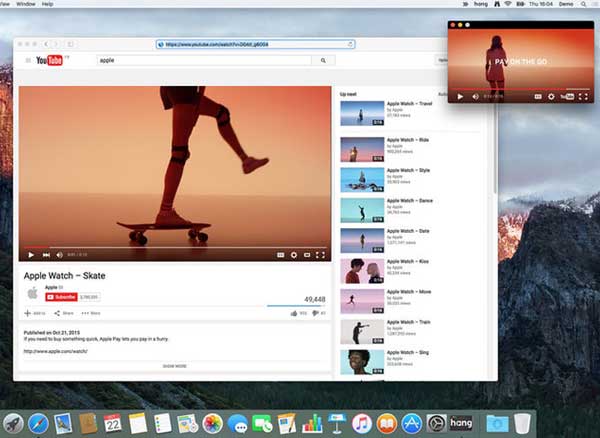Click YouTube logo in floating mini player
The width and height of the screenshot is (600, 438).
pyautogui.click(x=567, y=97)
